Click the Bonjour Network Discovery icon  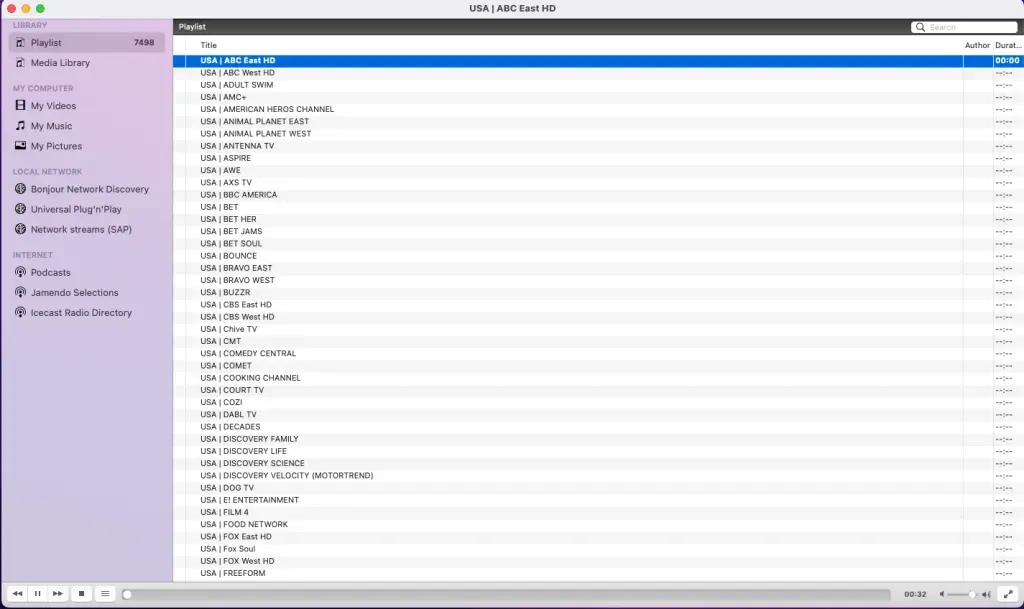coord(20,189)
